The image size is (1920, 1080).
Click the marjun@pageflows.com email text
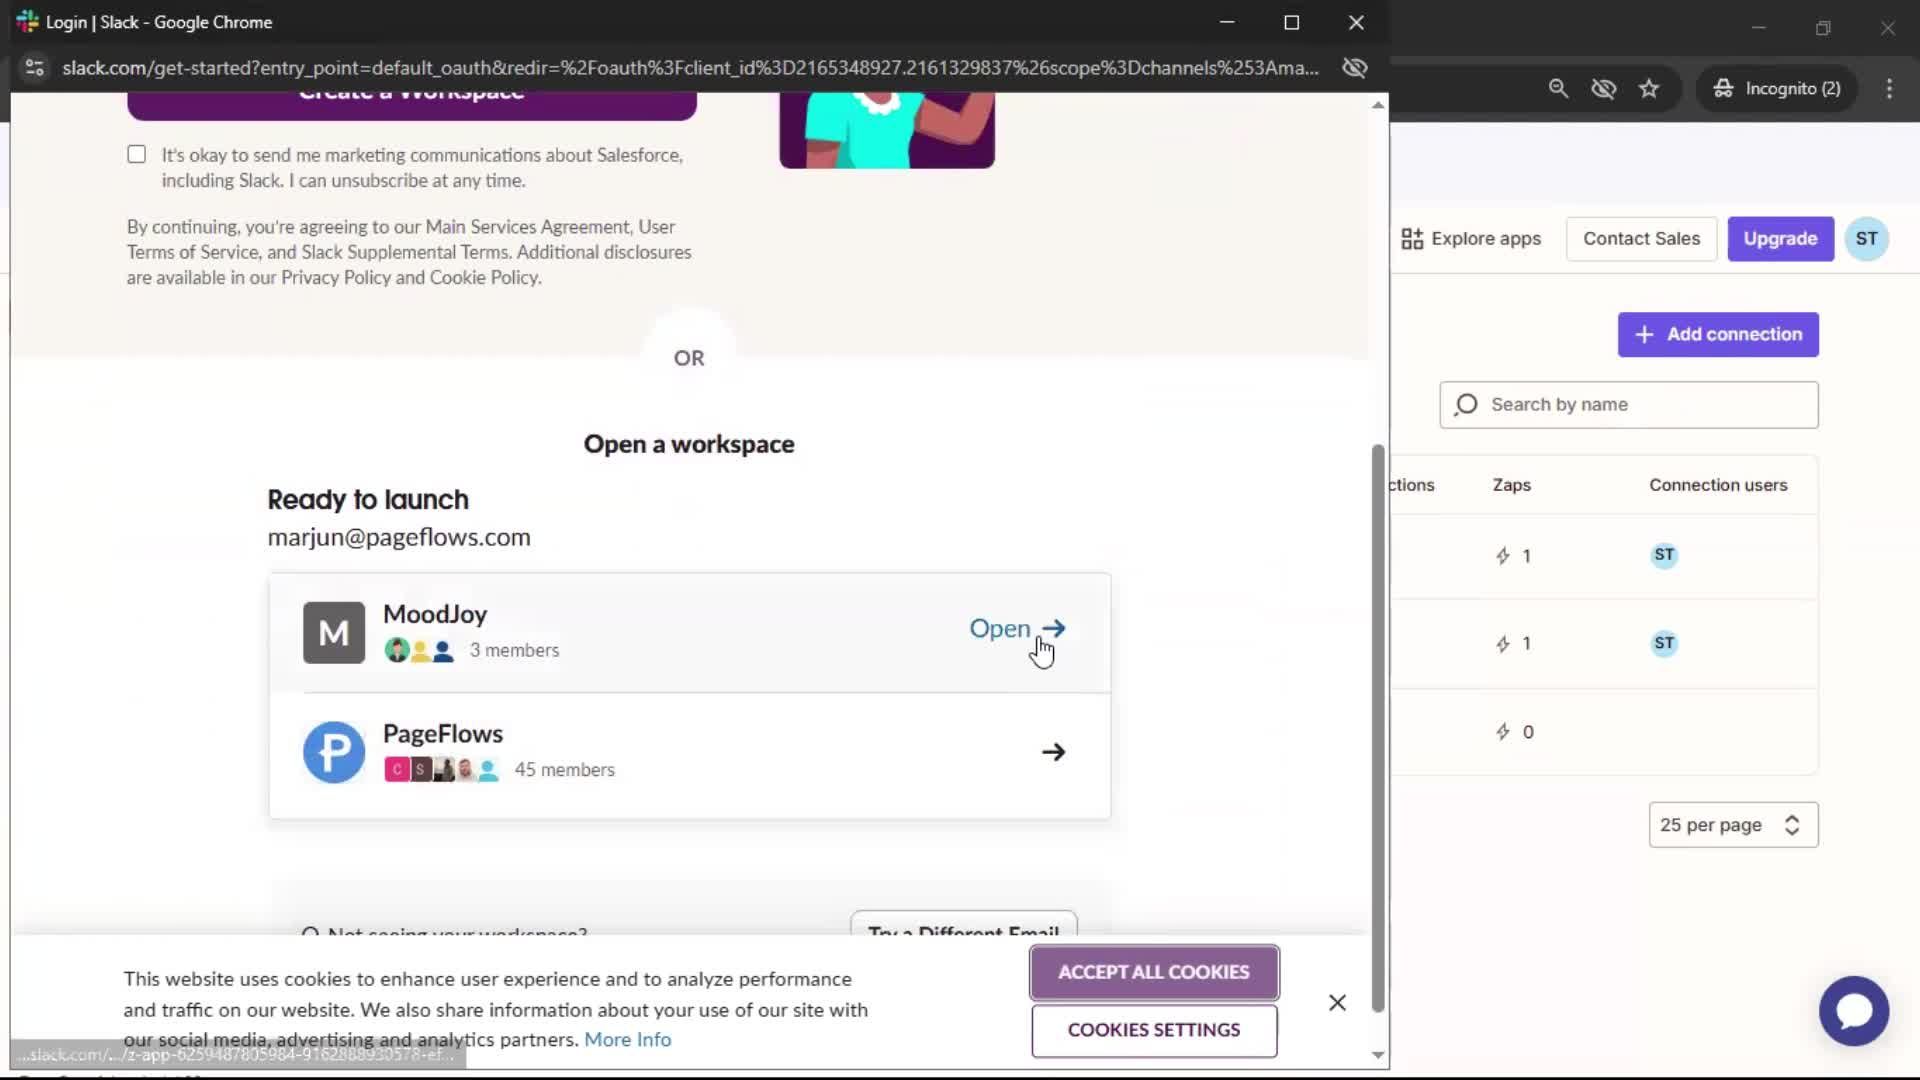point(399,537)
